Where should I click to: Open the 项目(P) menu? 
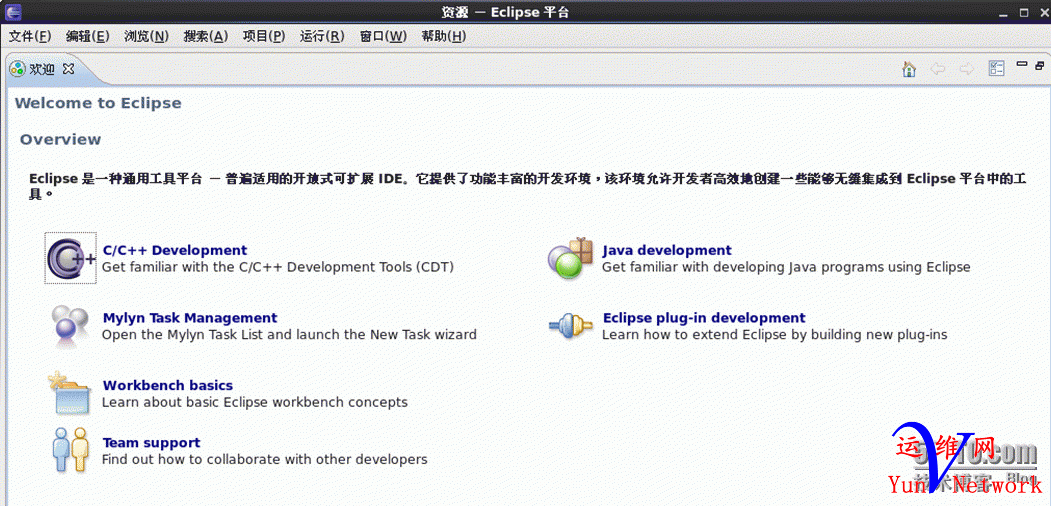(x=263, y=36)
